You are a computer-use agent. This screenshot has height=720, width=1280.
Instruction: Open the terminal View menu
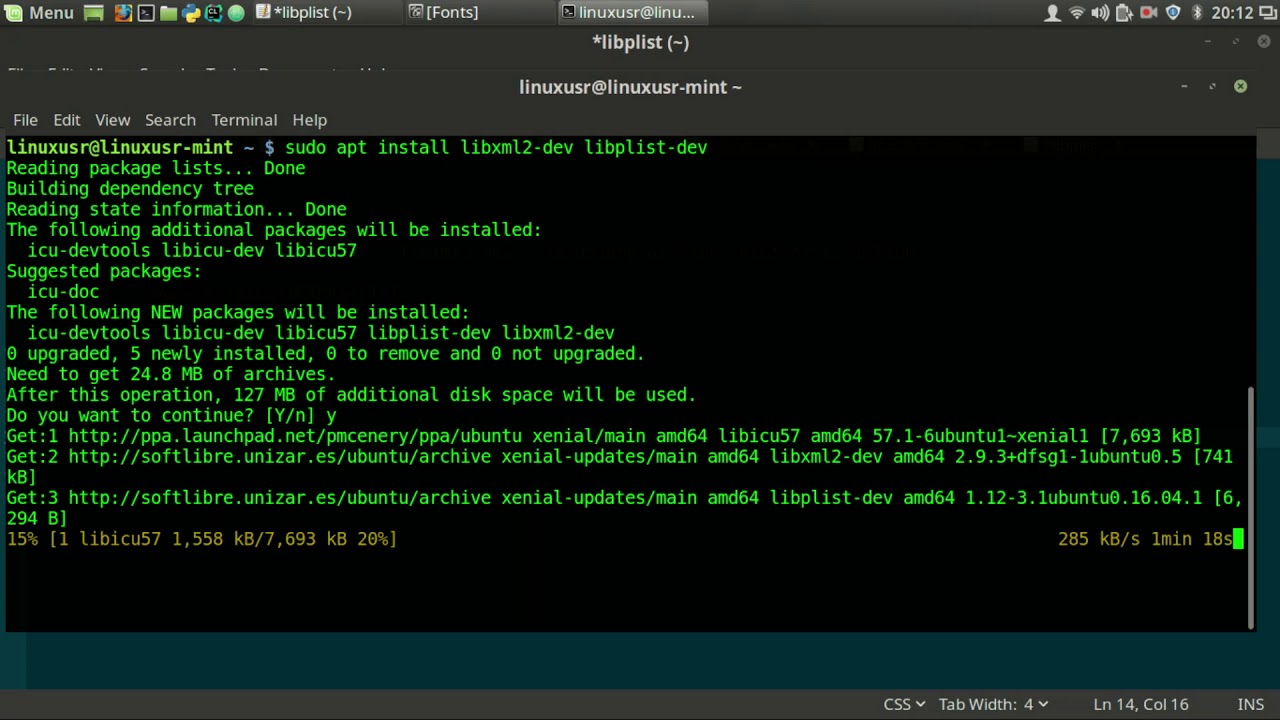(x=112, y=120)
